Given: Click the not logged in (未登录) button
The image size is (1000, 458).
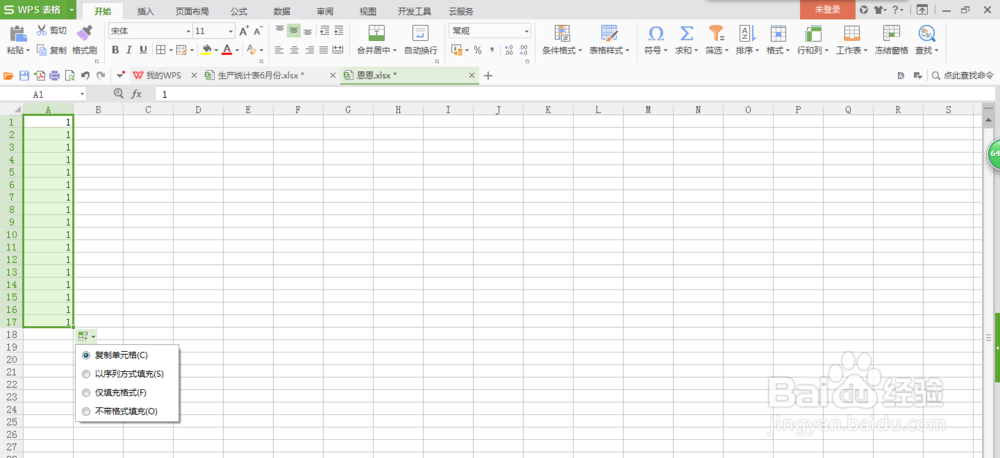Looking at the screenshot, I should point(827,10).
